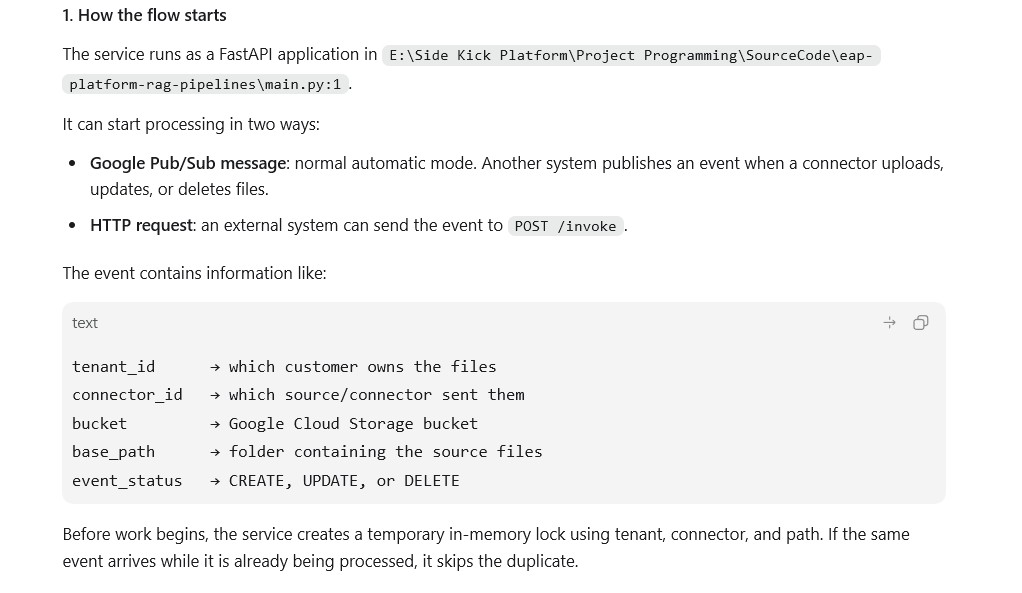Image resolution: width=1022 pixels, height=593 pixels.
Task: Click base_path in the code block
Action: click(113, 452)
